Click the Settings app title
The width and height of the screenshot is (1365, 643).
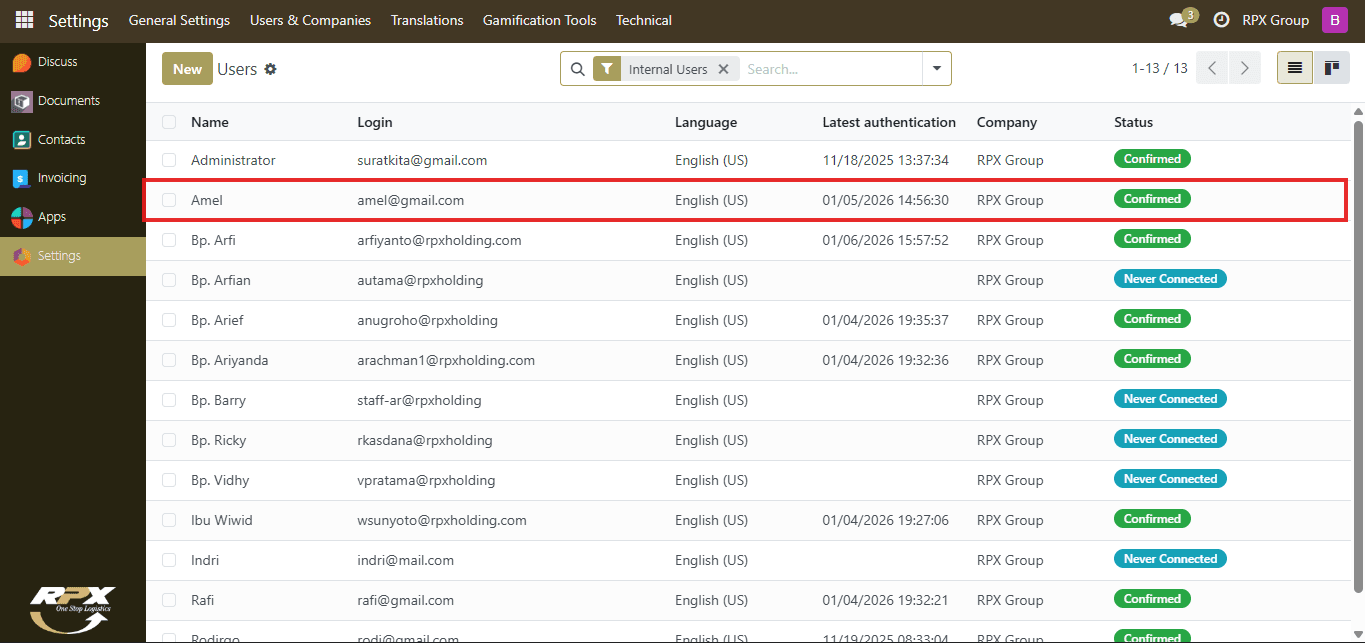(x=78, y=20)
